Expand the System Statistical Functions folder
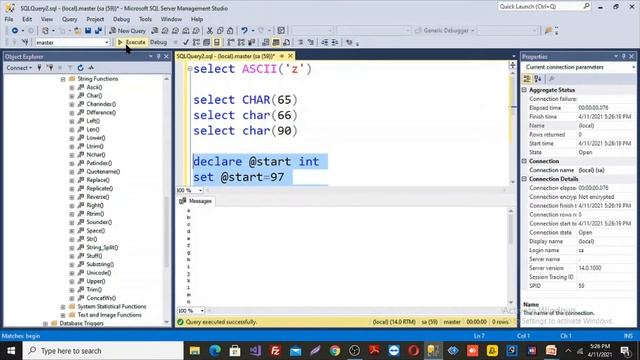 click(63, 307)
